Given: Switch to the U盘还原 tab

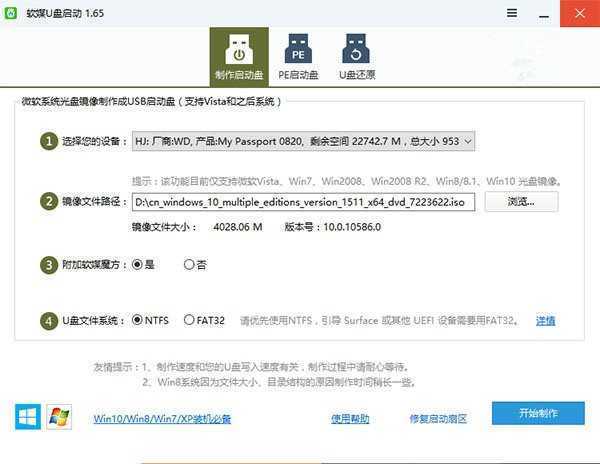Looking at the screenshot, I should (x=357, y=57).
